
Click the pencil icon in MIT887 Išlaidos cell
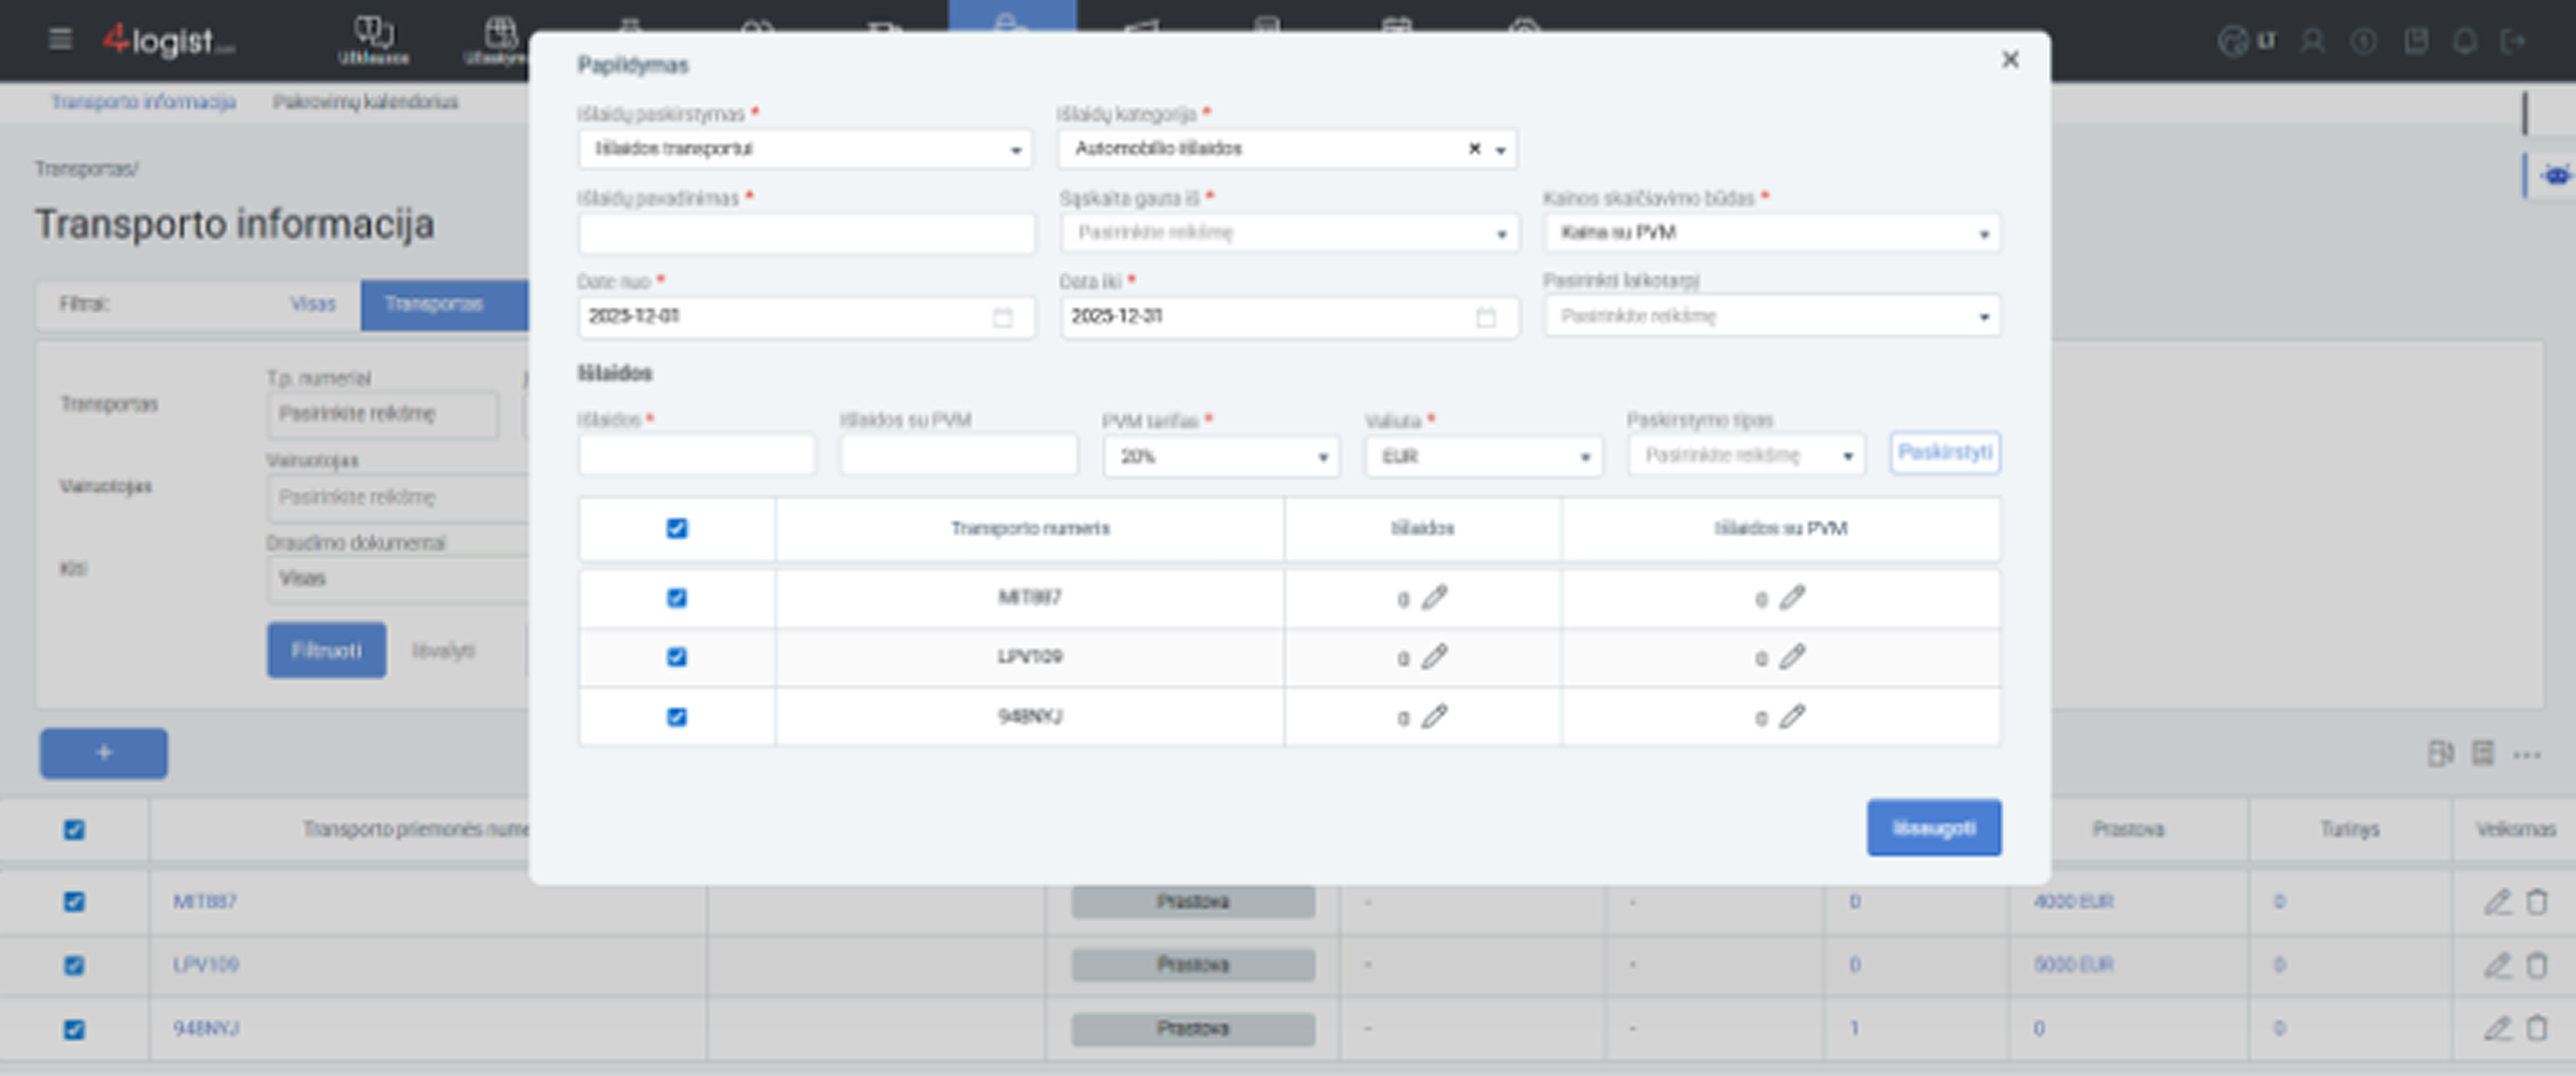(1434, 598)
